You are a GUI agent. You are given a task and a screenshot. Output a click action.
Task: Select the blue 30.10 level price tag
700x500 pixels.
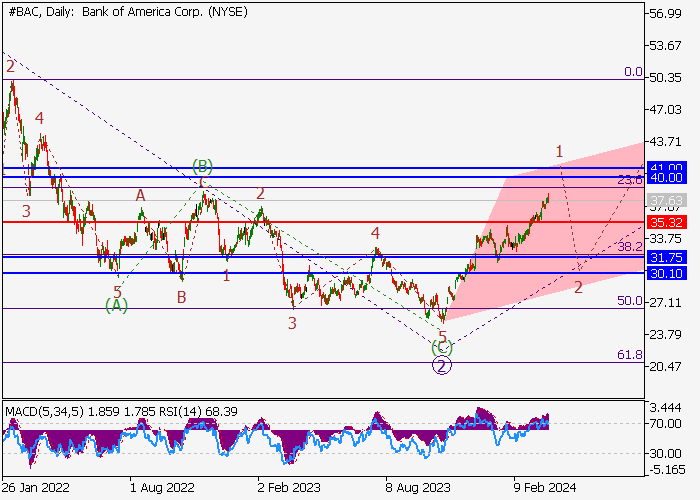(x=667, y=274)
